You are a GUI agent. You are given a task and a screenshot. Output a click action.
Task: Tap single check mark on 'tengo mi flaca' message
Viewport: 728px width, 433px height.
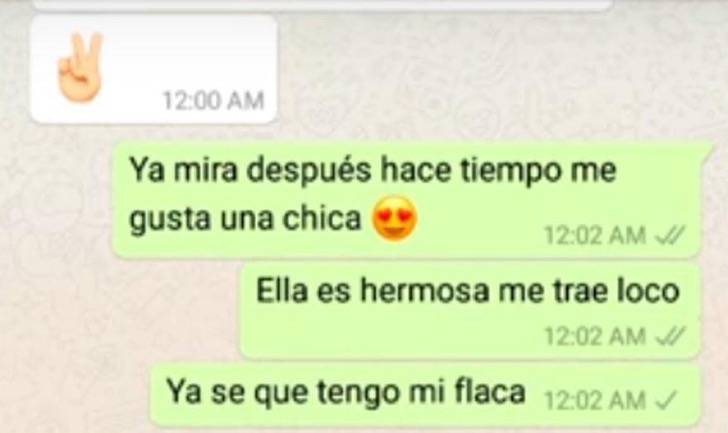666,400
